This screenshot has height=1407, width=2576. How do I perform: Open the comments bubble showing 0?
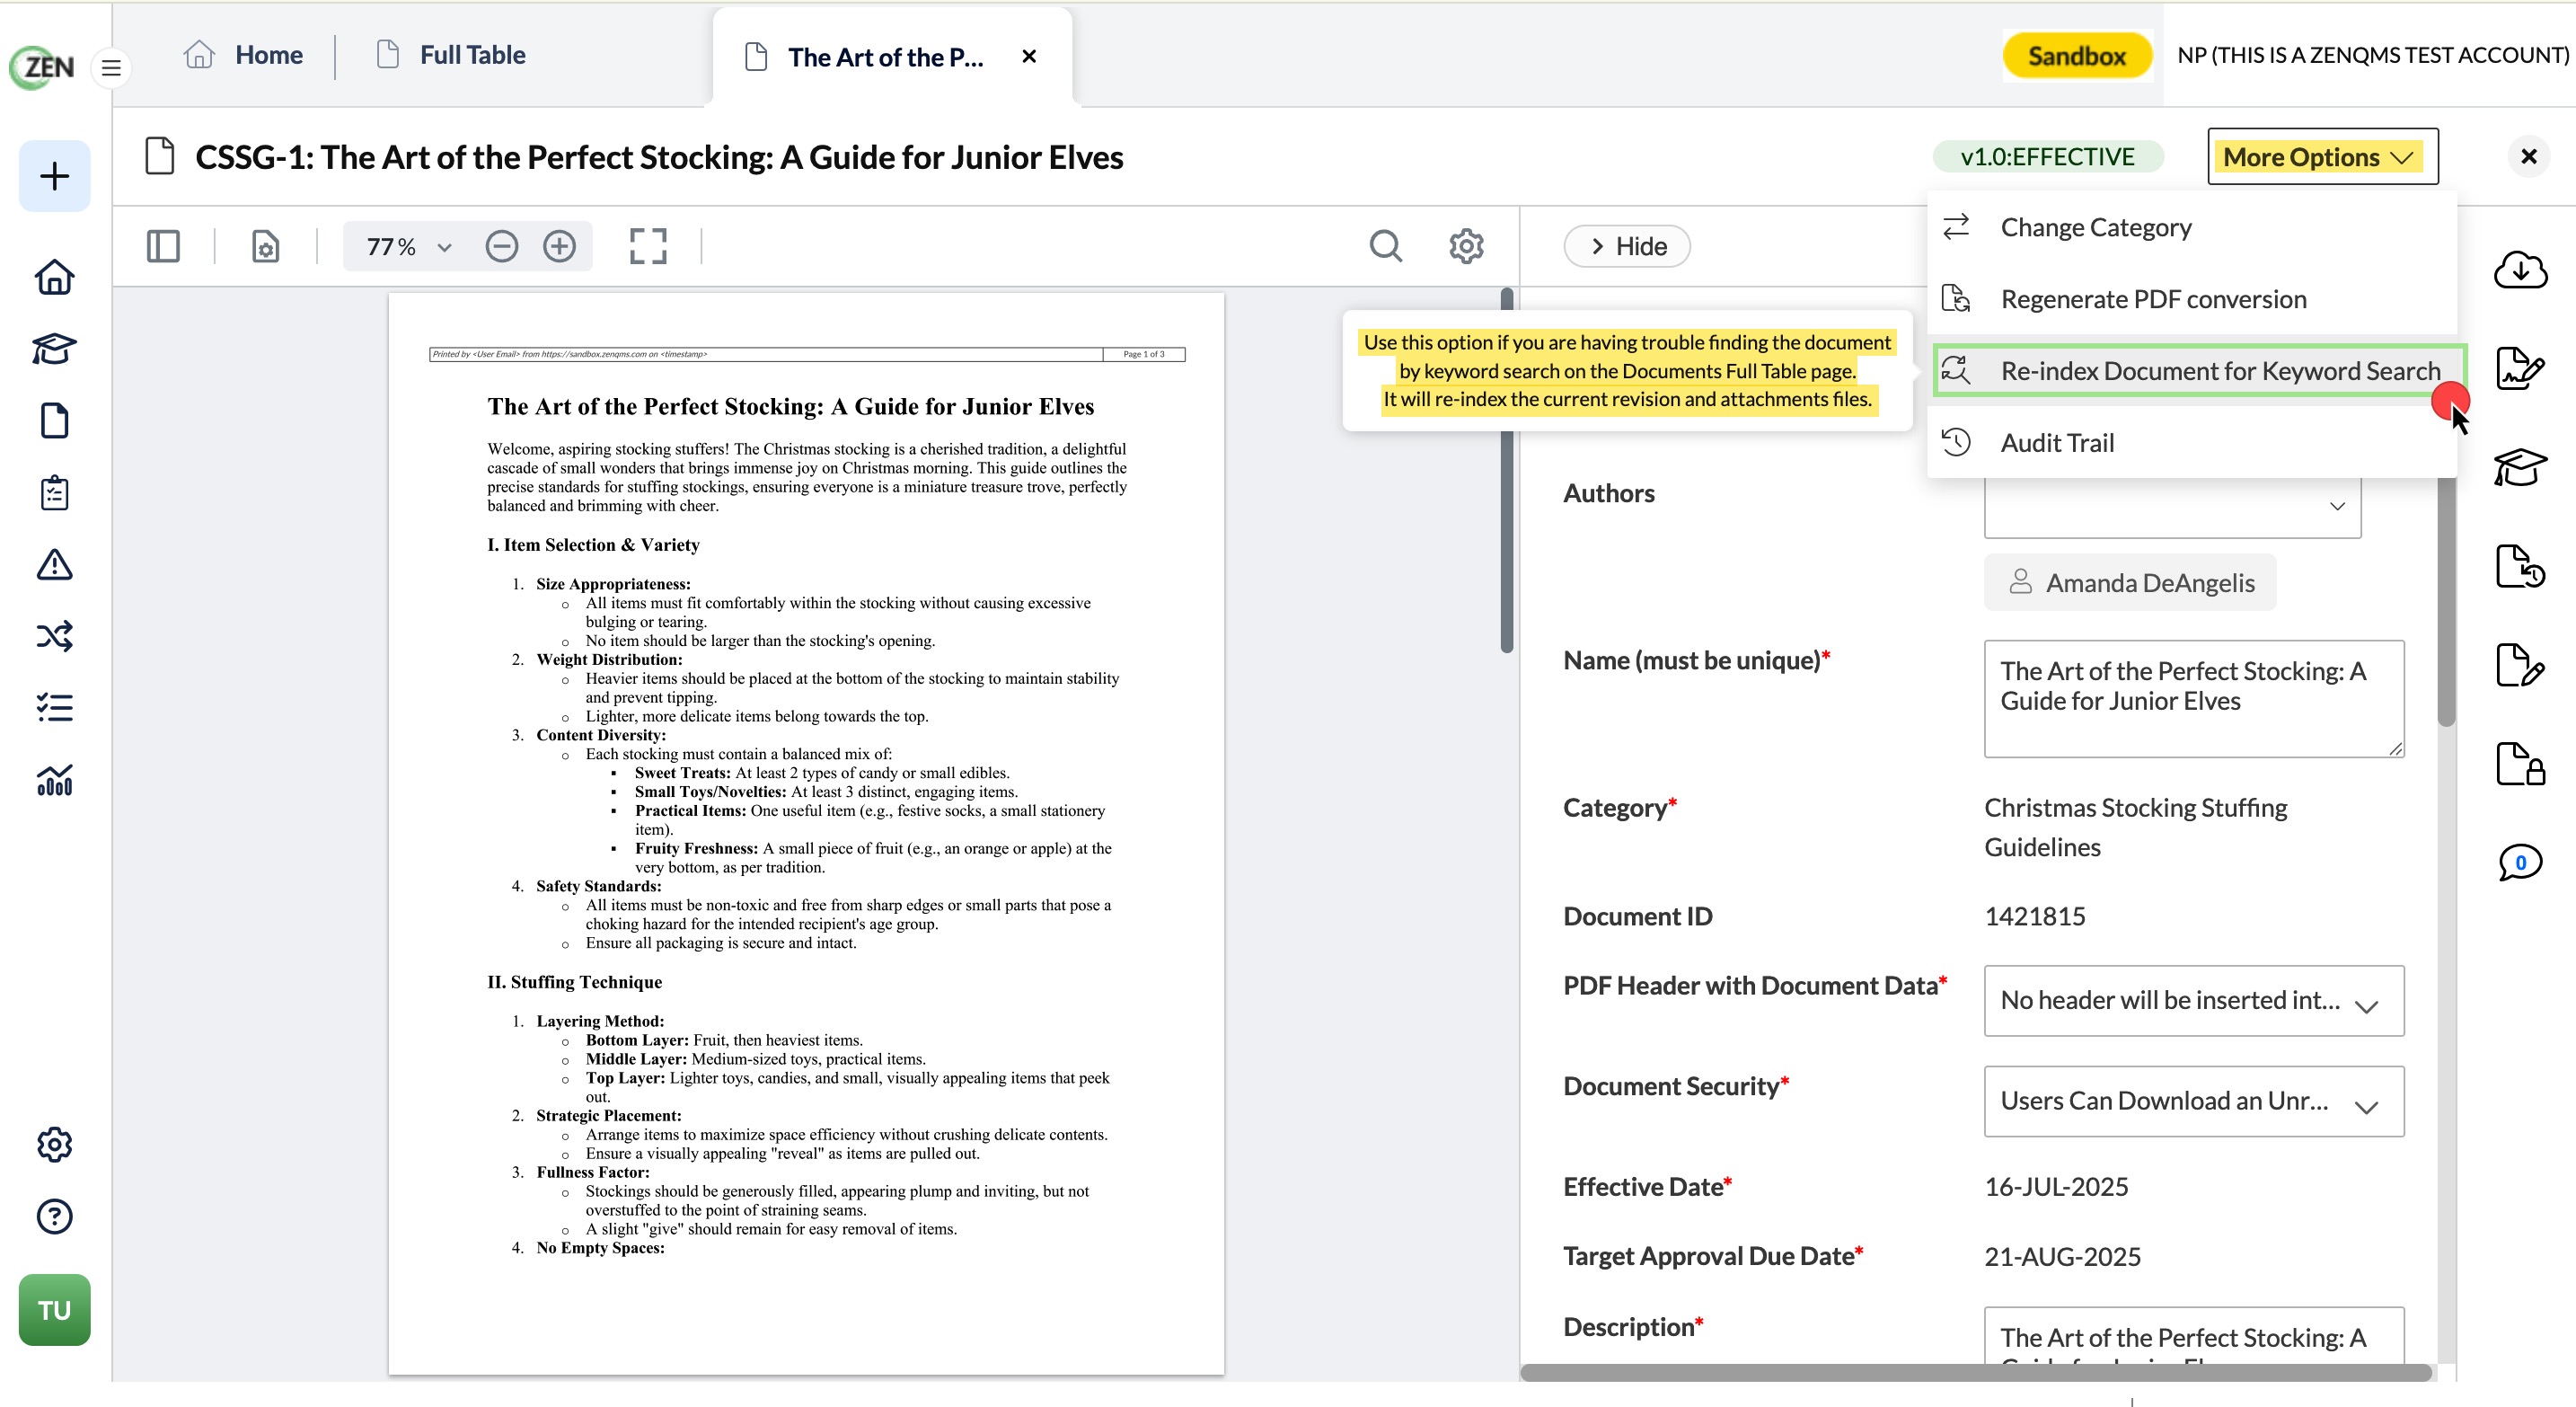coord(2519,862)
